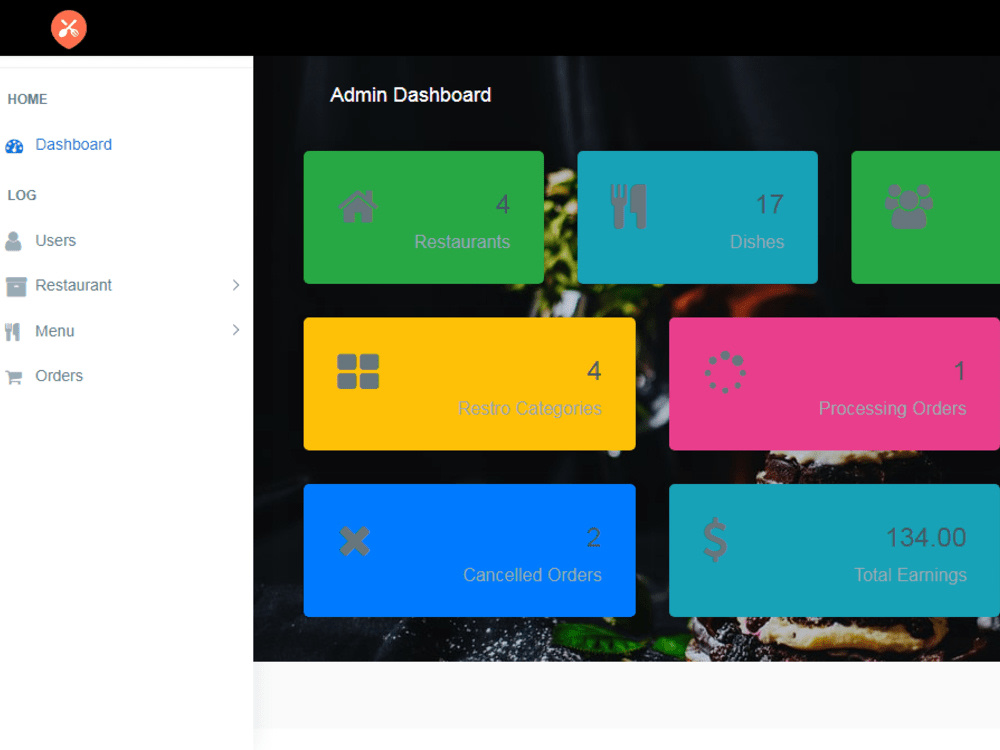
Task: Click the Total Earnings label
Action: 910,575
